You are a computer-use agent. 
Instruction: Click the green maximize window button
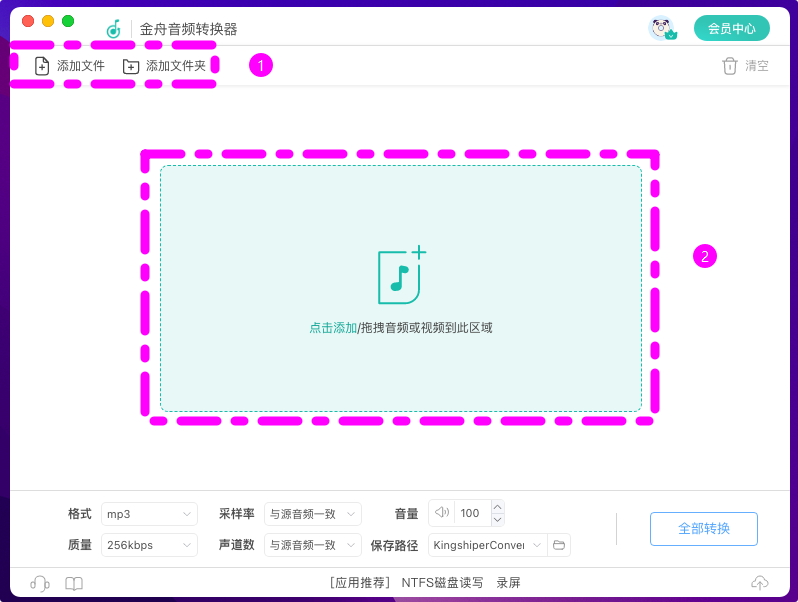pyautogui.click(x=68, y=21)
